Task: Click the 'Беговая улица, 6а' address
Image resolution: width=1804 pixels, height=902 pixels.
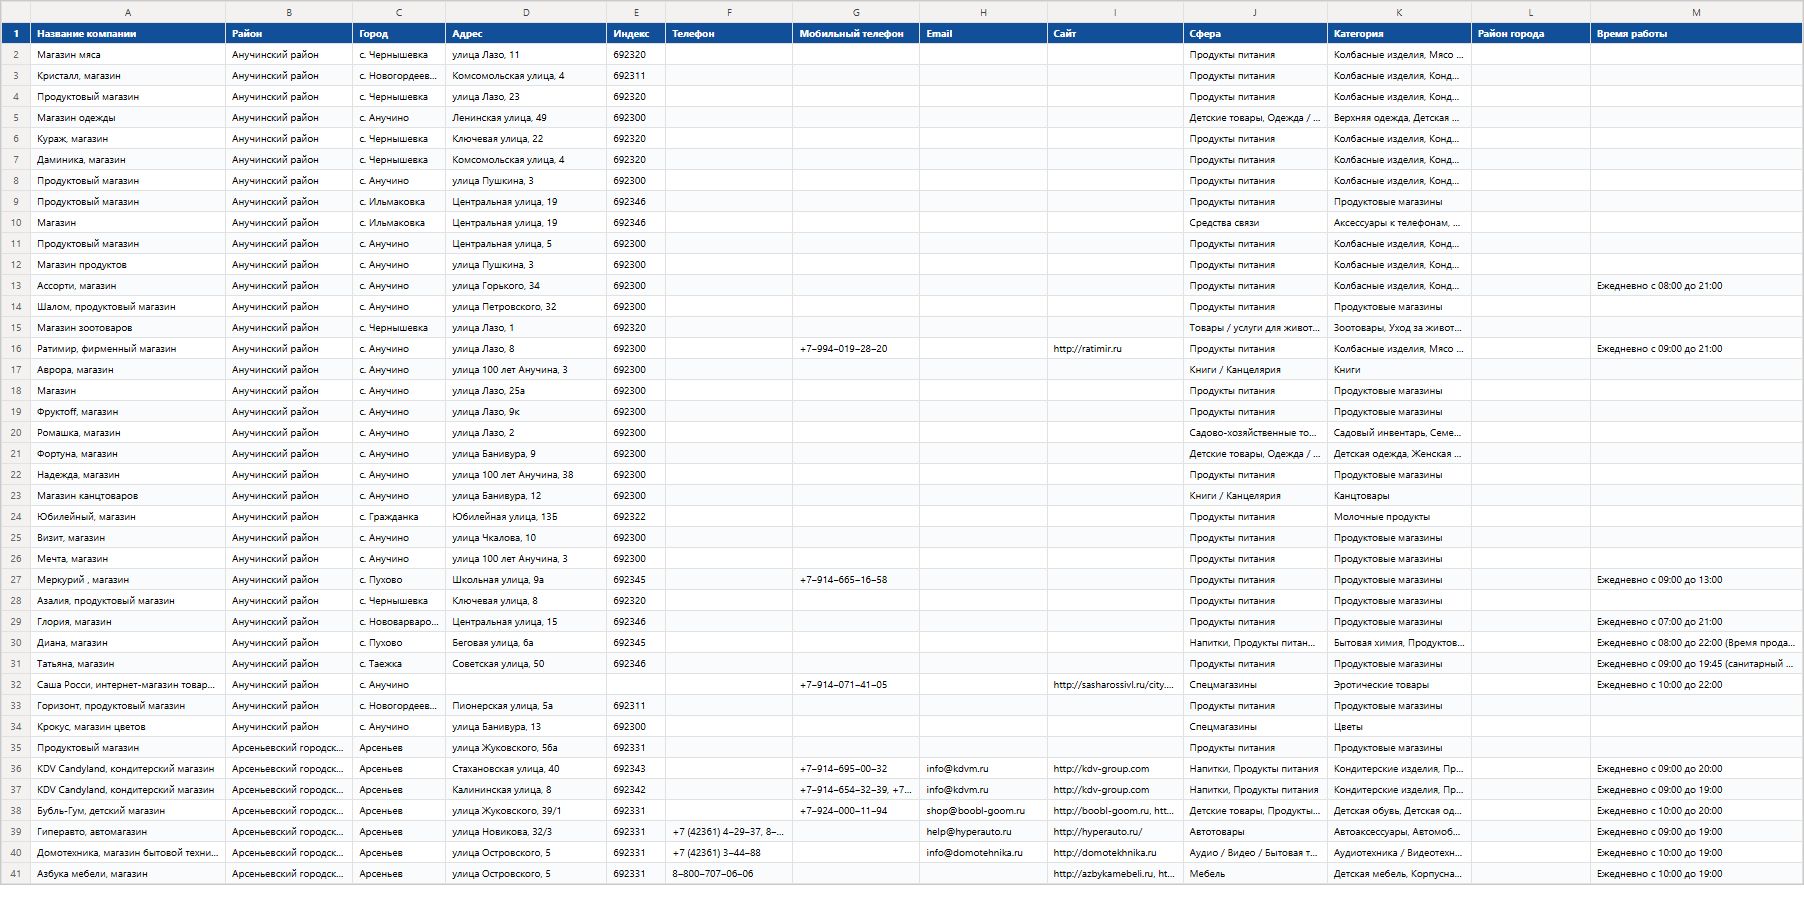Action: [526, 643]
